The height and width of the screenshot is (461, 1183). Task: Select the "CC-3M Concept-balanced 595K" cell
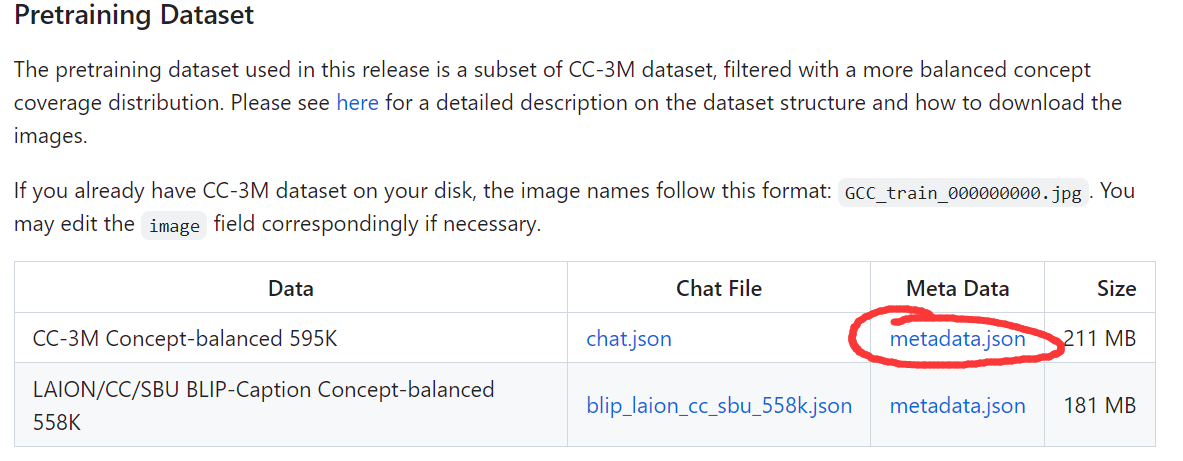tap(185, 339)
